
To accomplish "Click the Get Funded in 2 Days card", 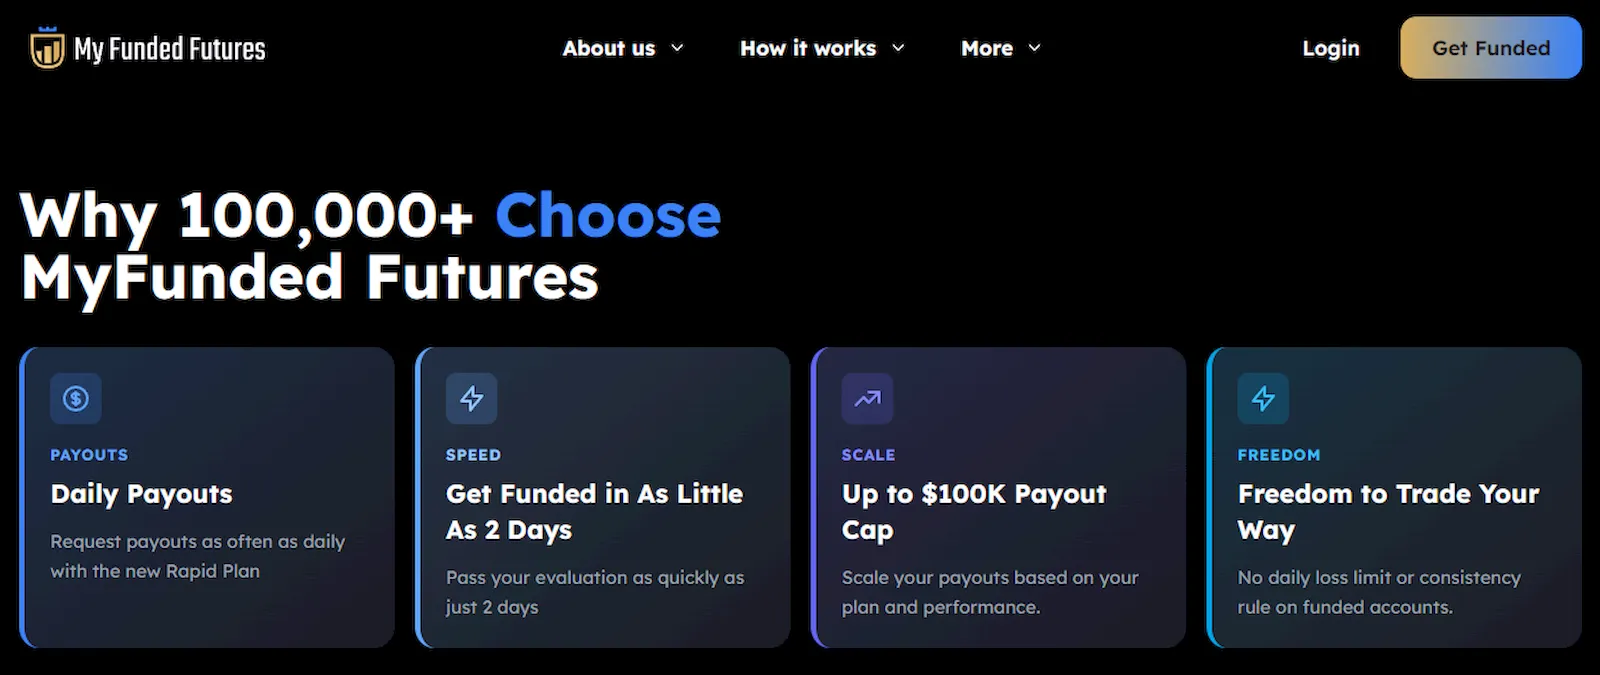I will coord(603,495).
